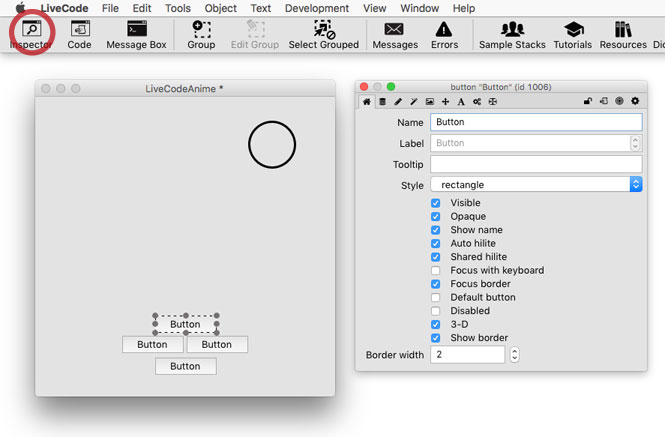Open the Window menu
Screen dimensions: 665x437
click(x=419, y=8)
